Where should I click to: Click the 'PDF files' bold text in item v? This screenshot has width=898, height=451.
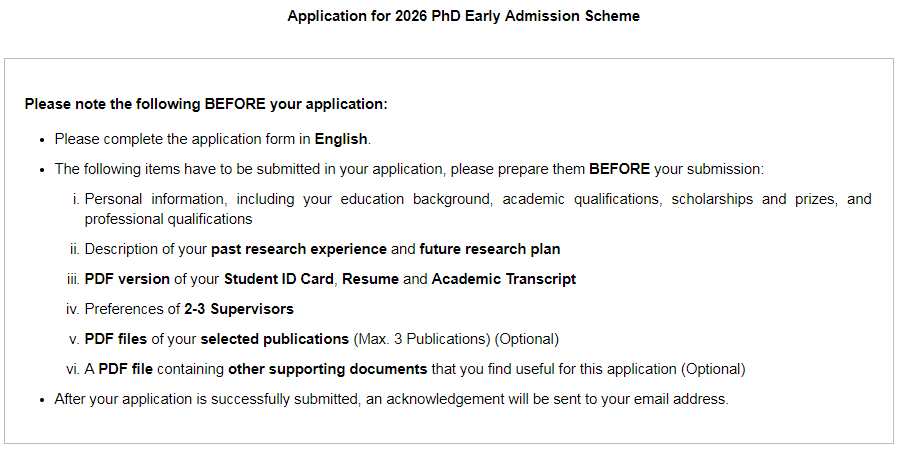(116, 339)
